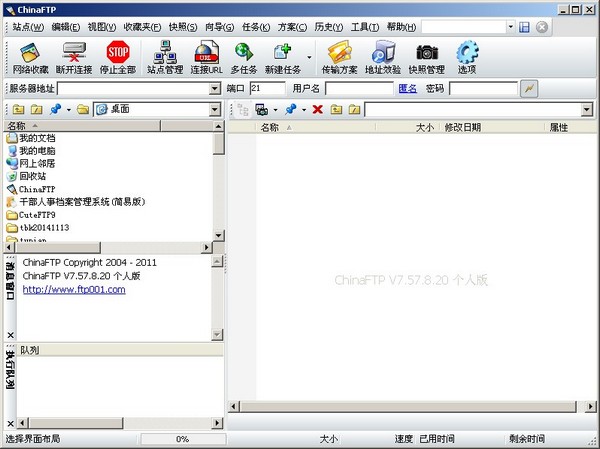
Task: Close the 执行队列 panel with X
Action: pyautogui.click(x=10, y=423)
